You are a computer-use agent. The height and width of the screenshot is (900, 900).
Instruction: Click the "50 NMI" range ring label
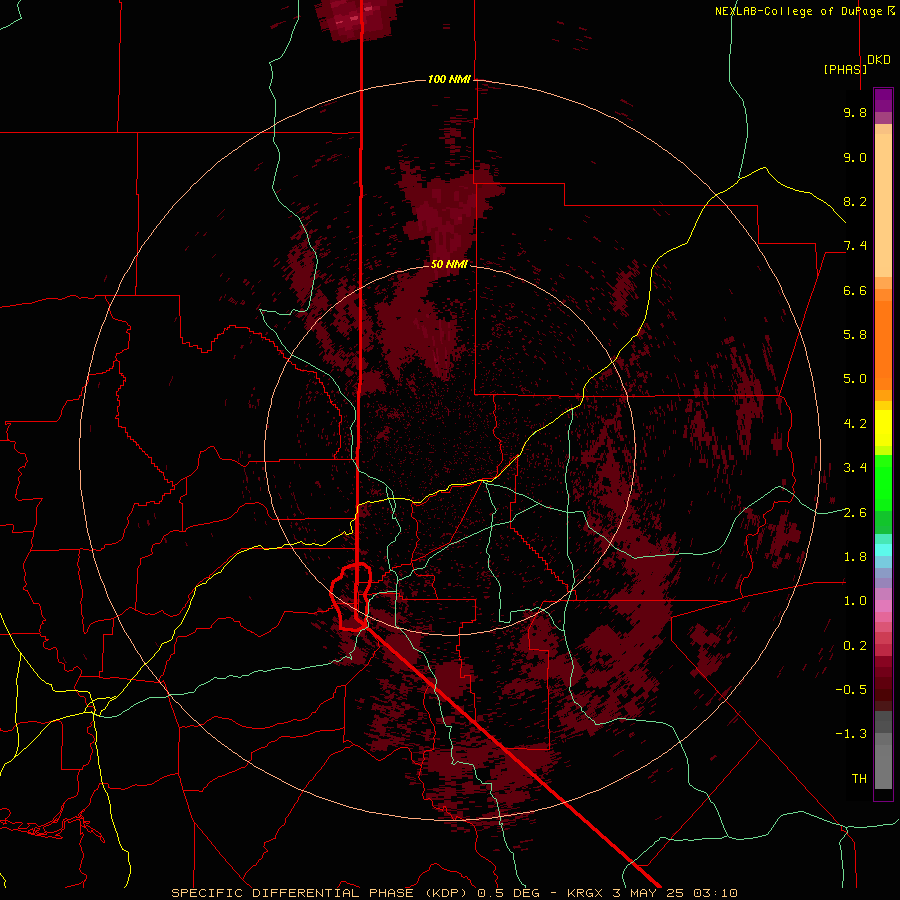[449, 264]
